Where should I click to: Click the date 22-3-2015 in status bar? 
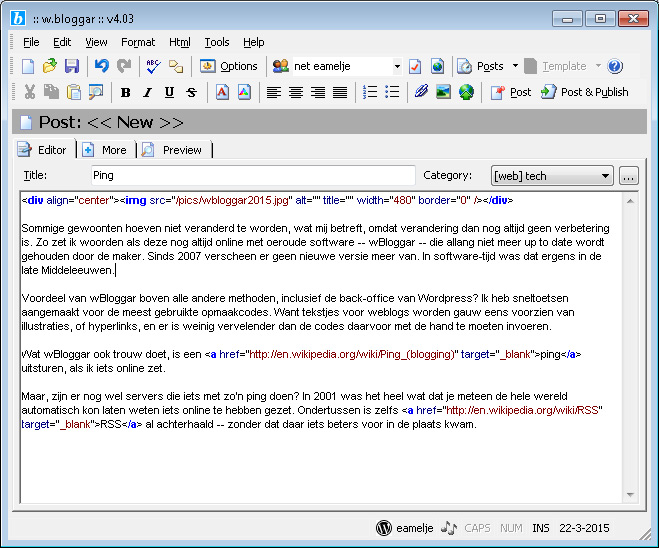tap(584, 528)
